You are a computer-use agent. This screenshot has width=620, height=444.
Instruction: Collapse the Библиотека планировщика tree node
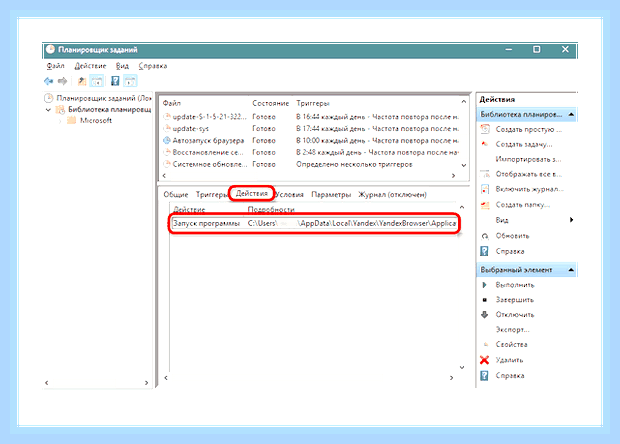tap(48, 110)
